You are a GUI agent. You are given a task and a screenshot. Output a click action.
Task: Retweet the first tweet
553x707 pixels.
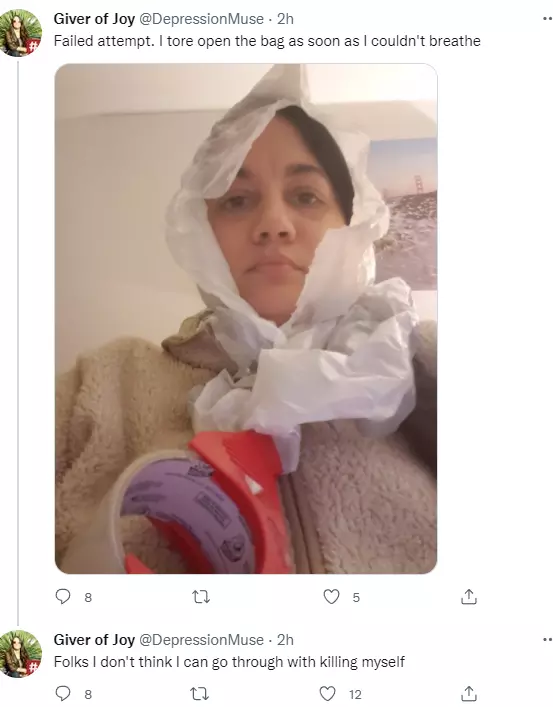pos(201,597)
